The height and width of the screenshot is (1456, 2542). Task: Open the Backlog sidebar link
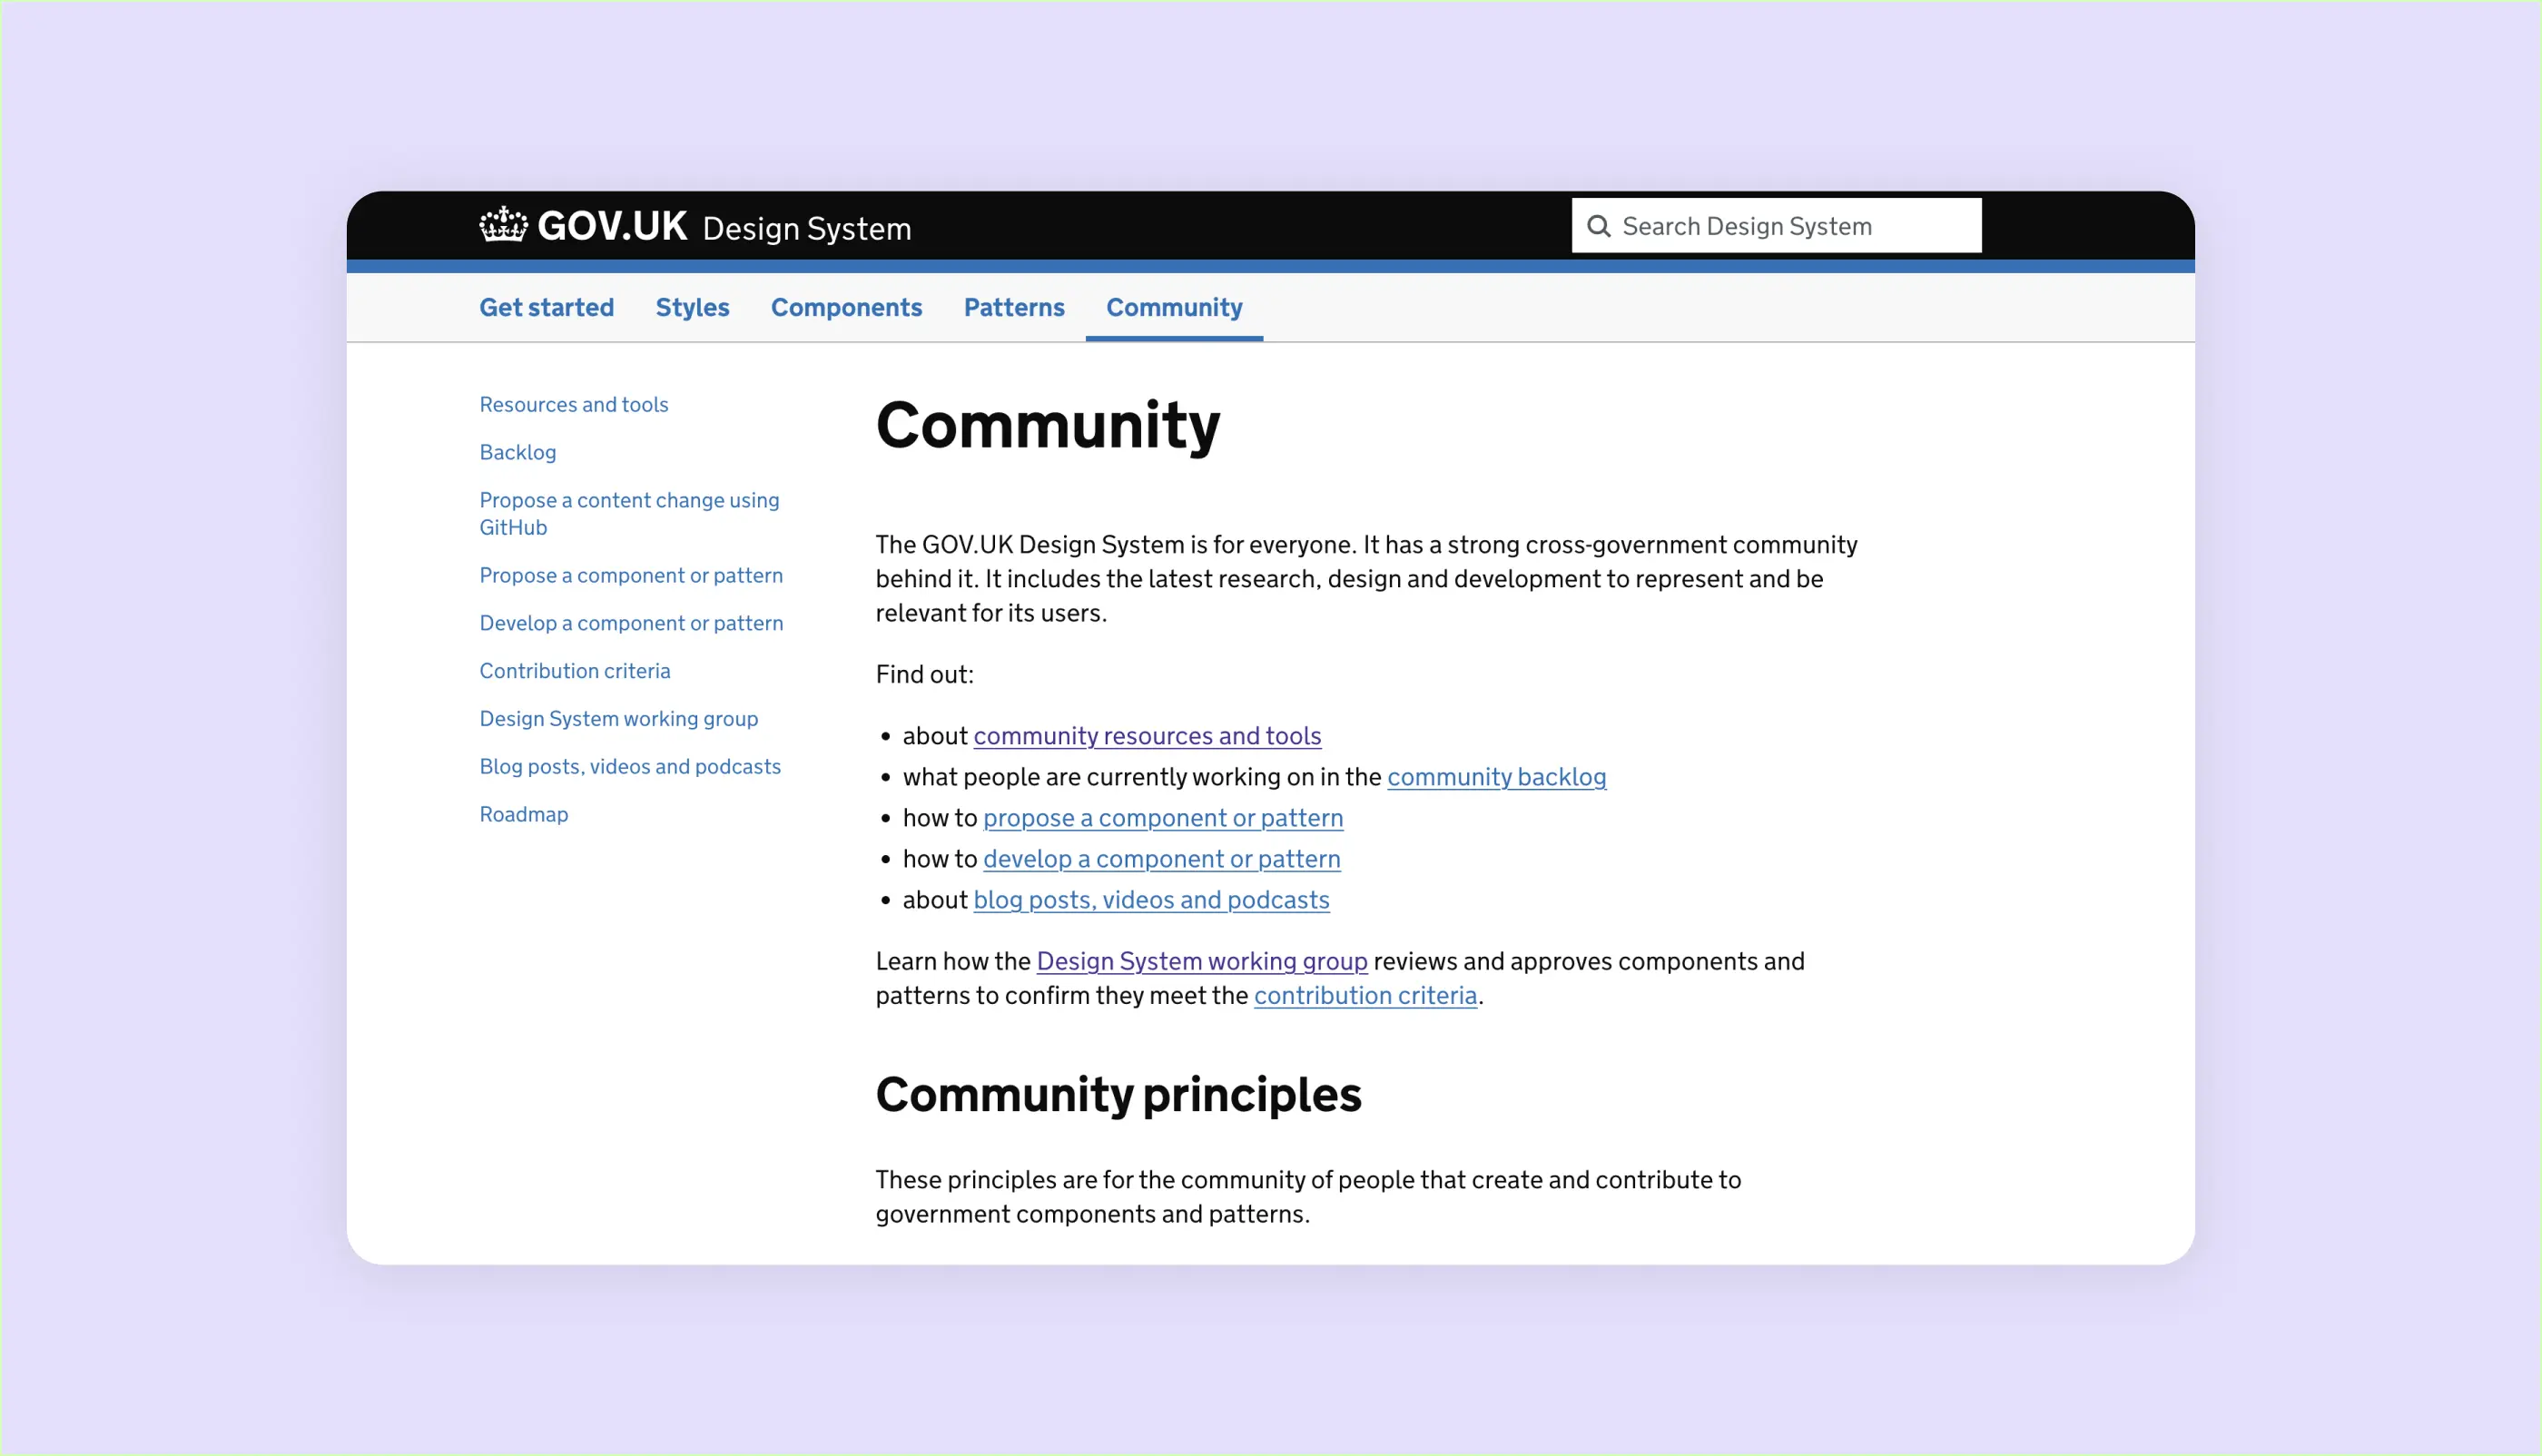click(518, 452)
